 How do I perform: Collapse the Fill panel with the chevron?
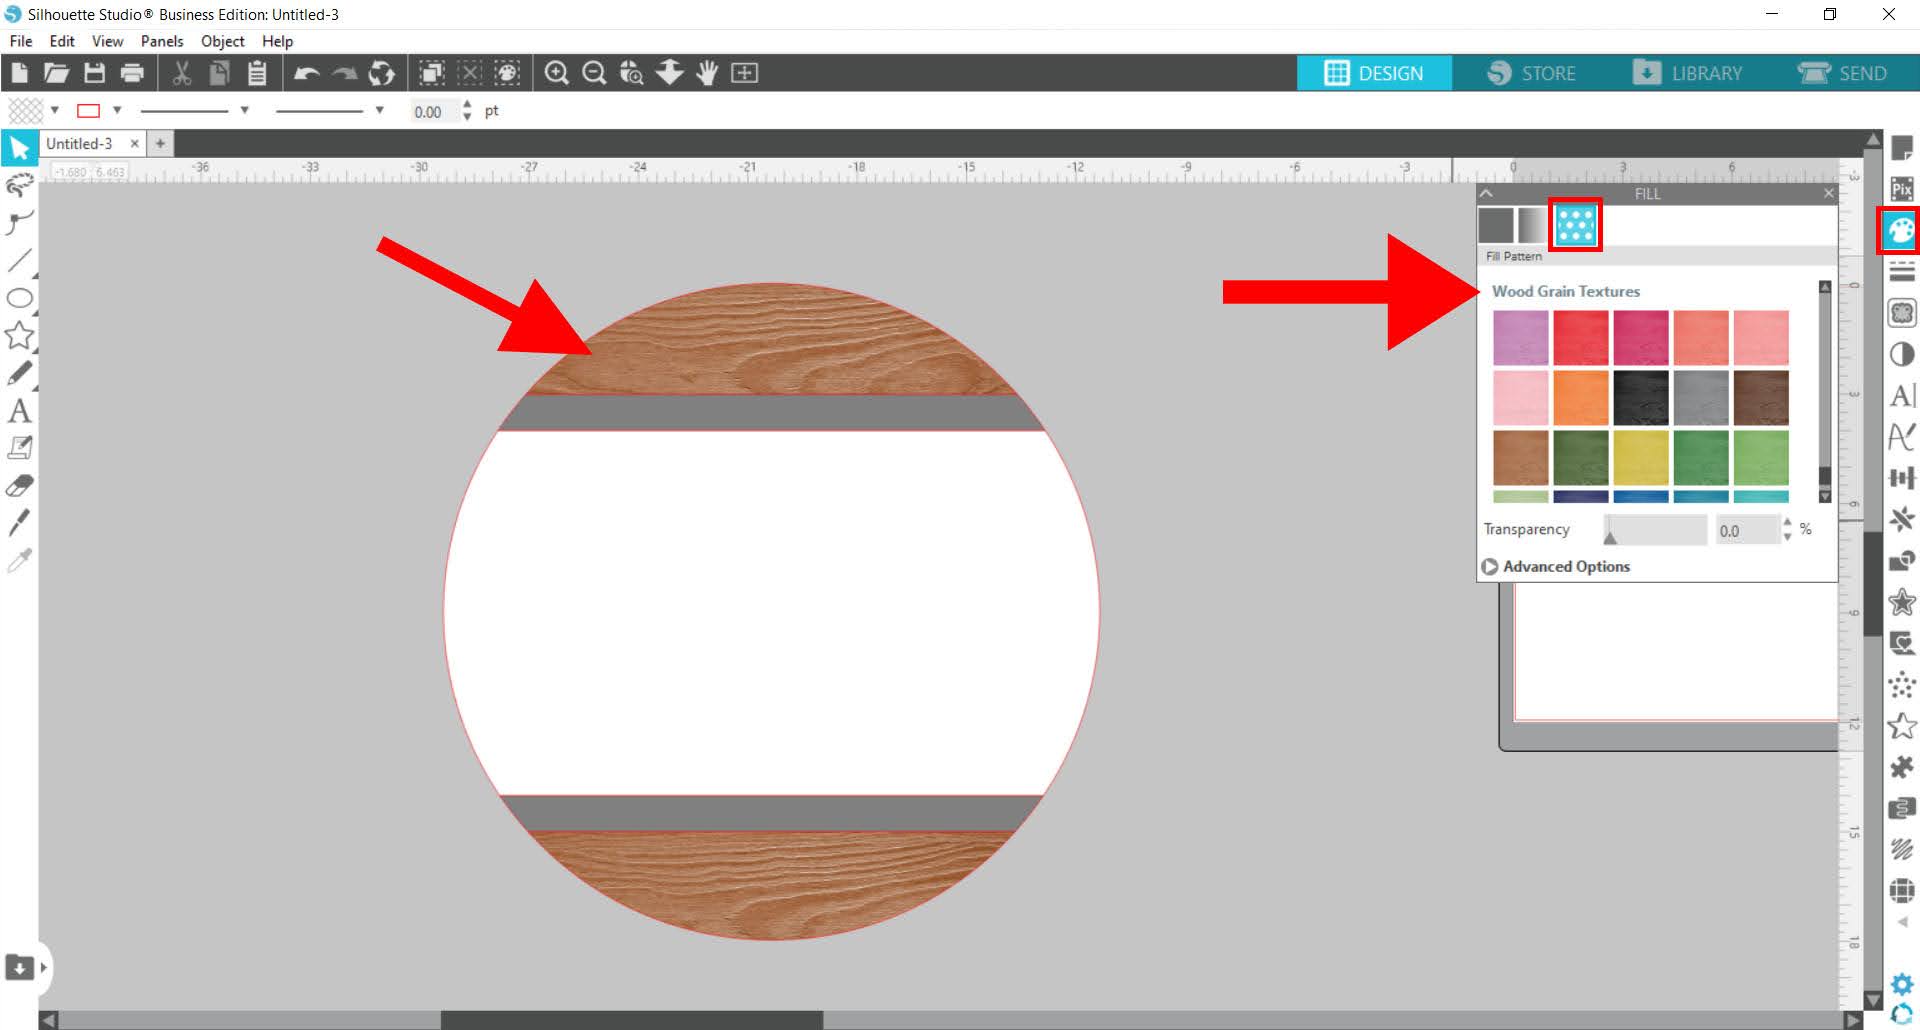1487,193
